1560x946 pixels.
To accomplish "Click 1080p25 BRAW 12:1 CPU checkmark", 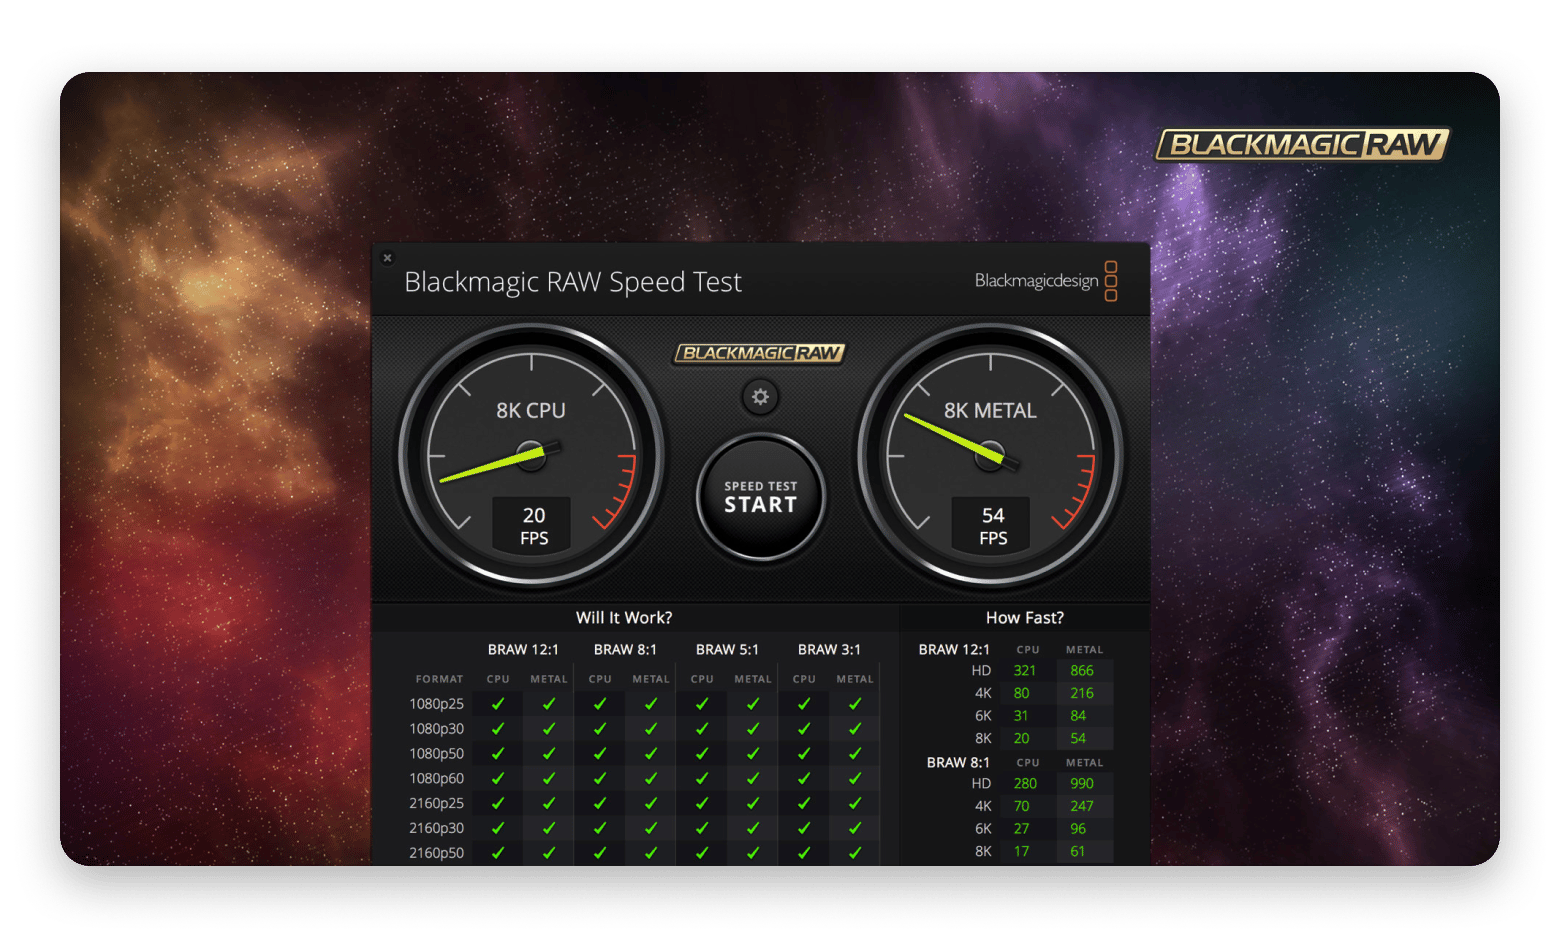I will click(x=498, y=704).
